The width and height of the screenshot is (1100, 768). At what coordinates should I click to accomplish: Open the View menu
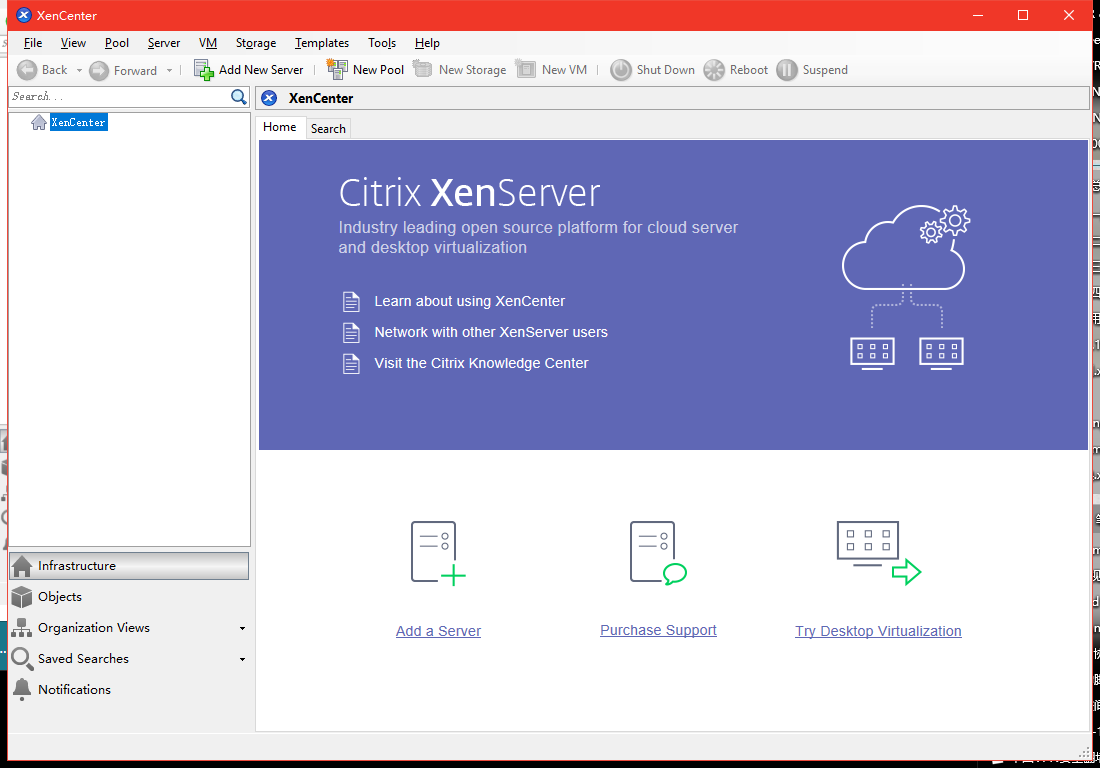(x=73, y=43)
